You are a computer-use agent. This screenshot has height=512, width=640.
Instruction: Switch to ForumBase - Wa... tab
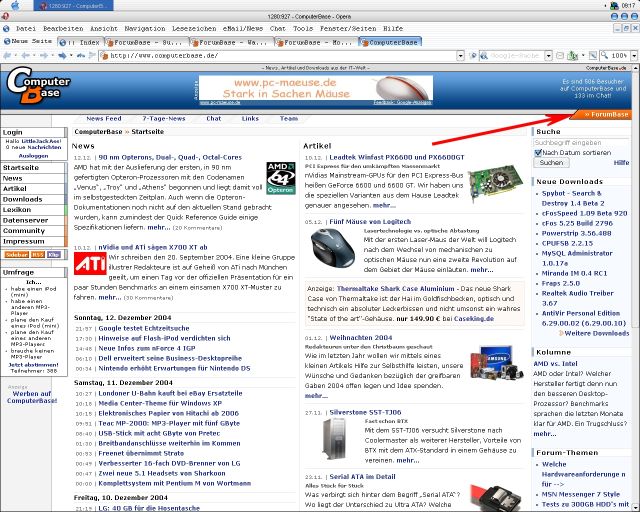(232, 42)
